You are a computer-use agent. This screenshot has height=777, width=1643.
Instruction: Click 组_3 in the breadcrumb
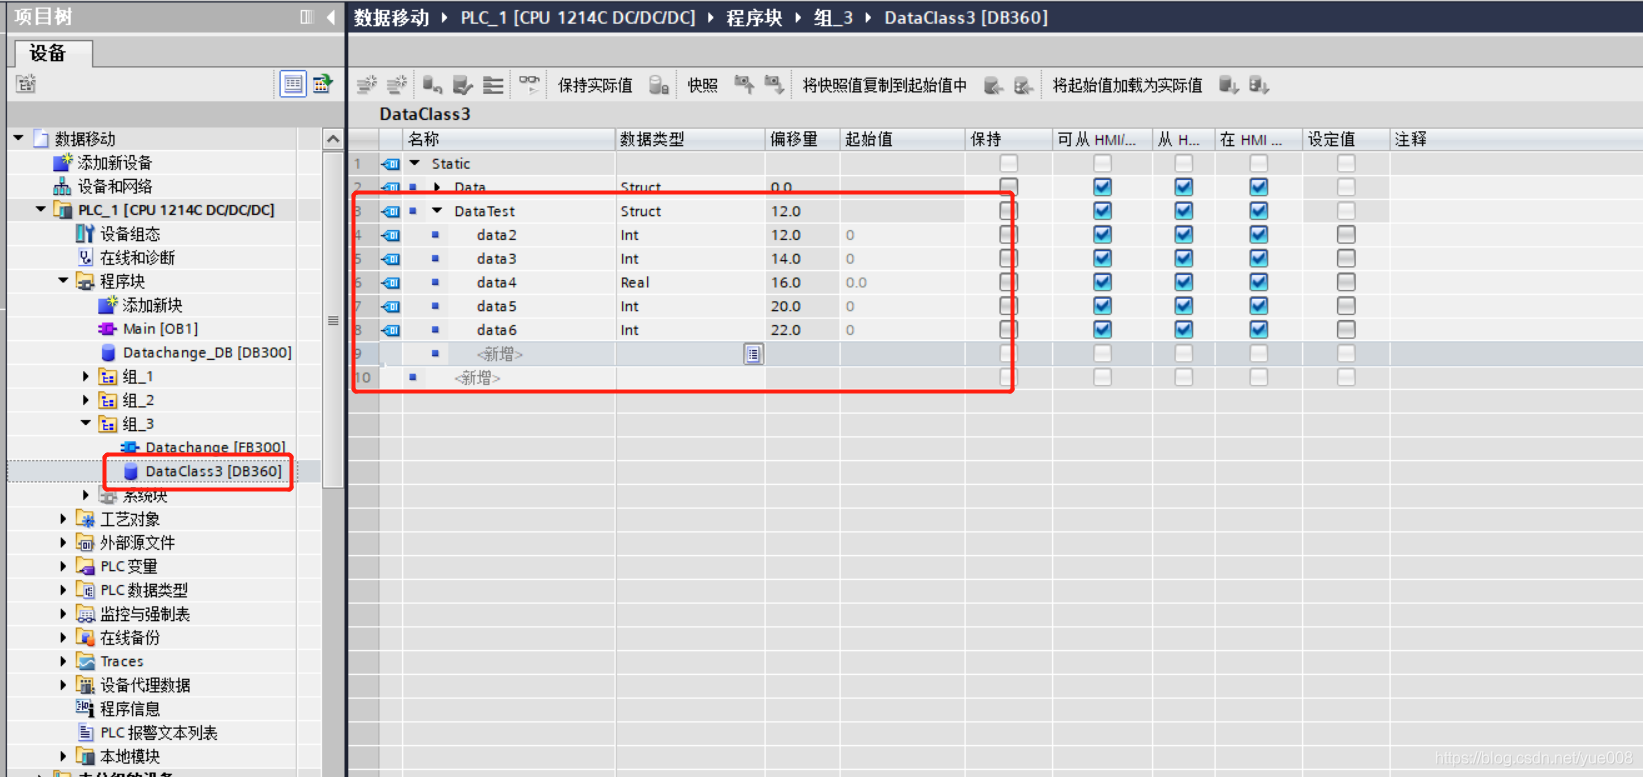pos(833,17)
